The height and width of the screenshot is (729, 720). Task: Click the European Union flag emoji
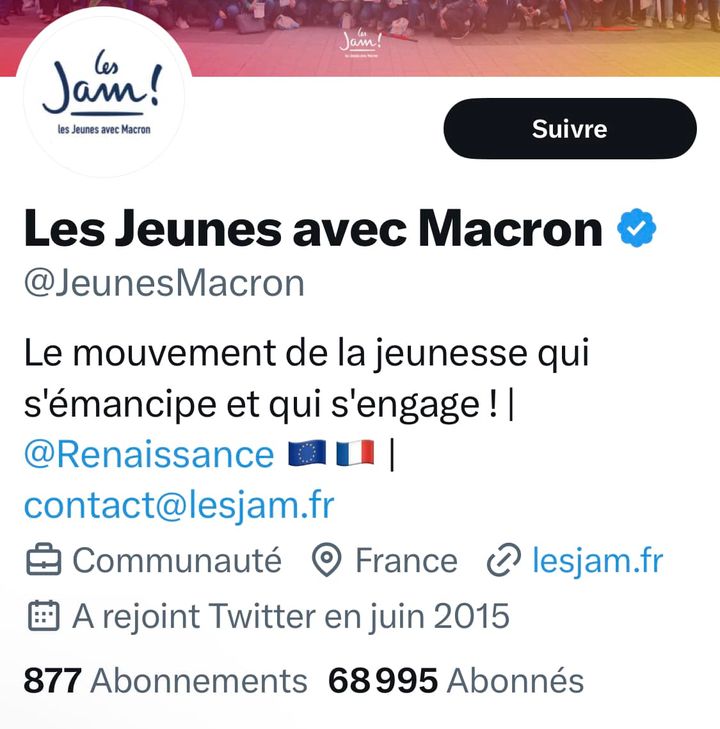307,454
